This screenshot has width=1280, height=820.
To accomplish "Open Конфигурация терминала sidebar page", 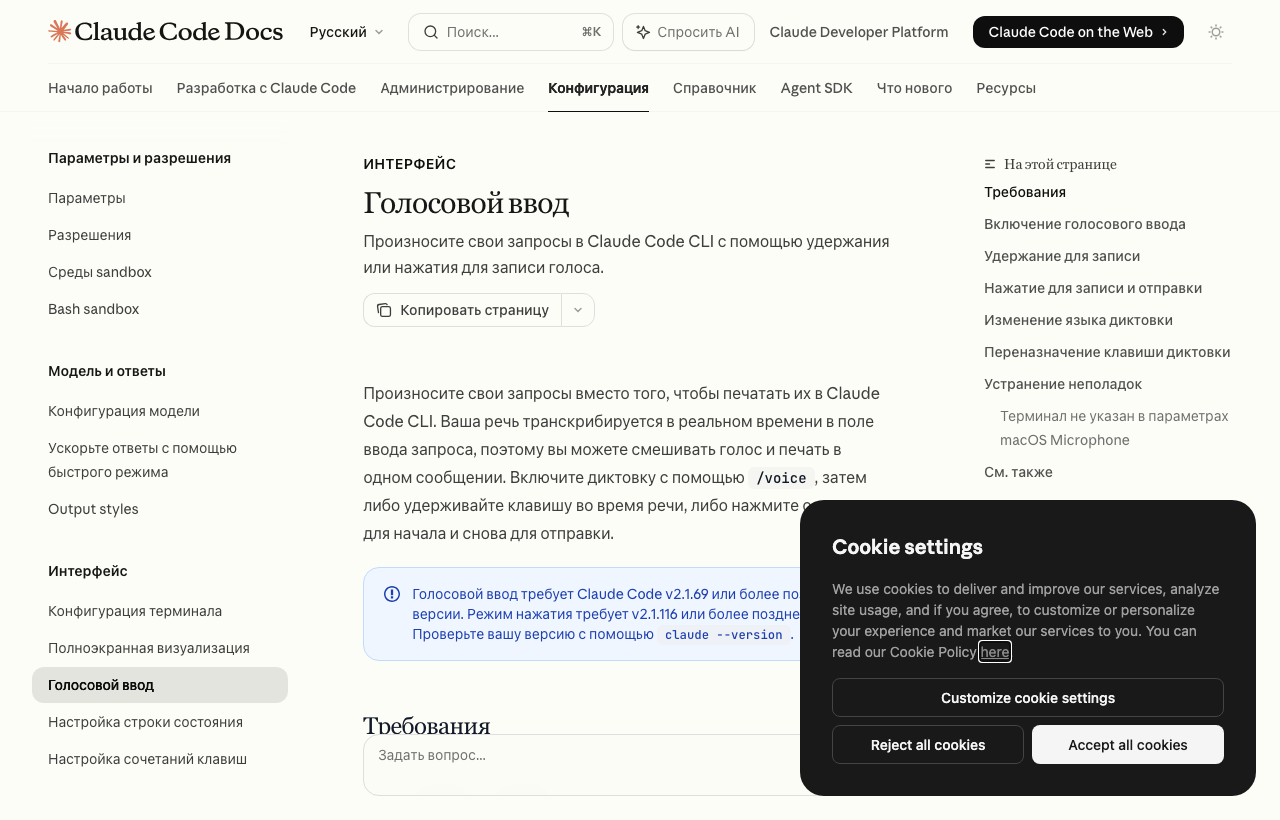I will [x=160, y=611].
